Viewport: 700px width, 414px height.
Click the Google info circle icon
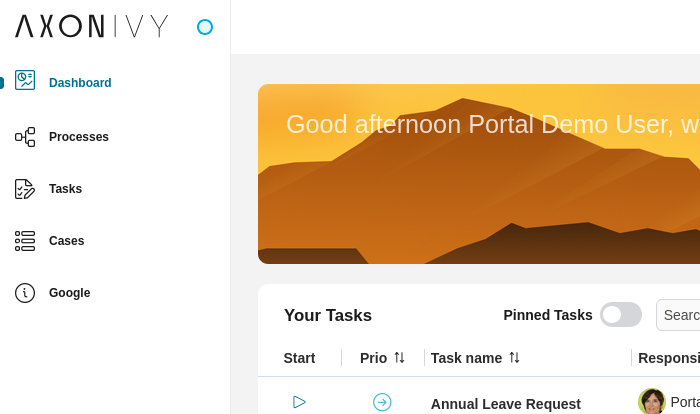pos(25,293)
